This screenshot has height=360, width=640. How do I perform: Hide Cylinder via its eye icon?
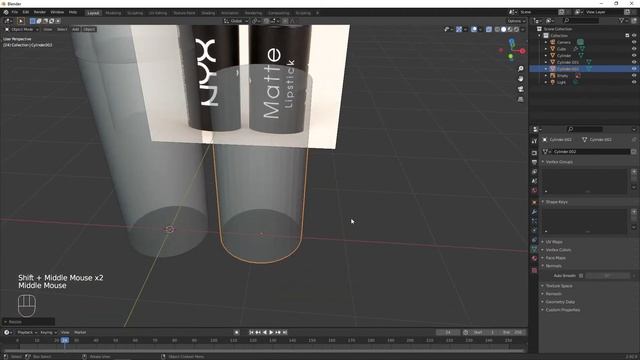(x=634, y=56)
